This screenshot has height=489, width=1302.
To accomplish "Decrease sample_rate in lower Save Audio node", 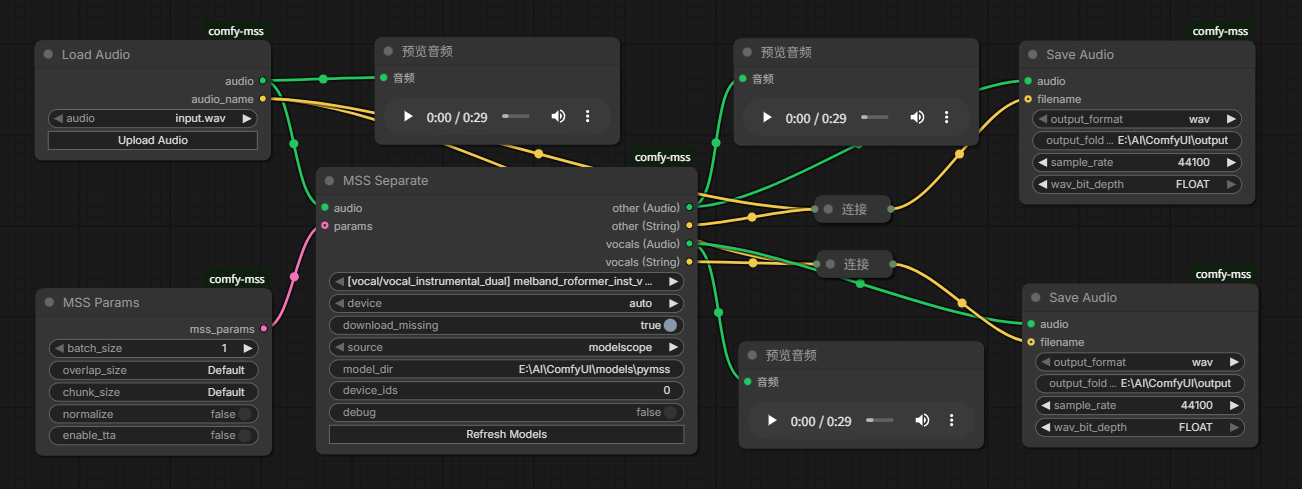I will point(1045,405).
